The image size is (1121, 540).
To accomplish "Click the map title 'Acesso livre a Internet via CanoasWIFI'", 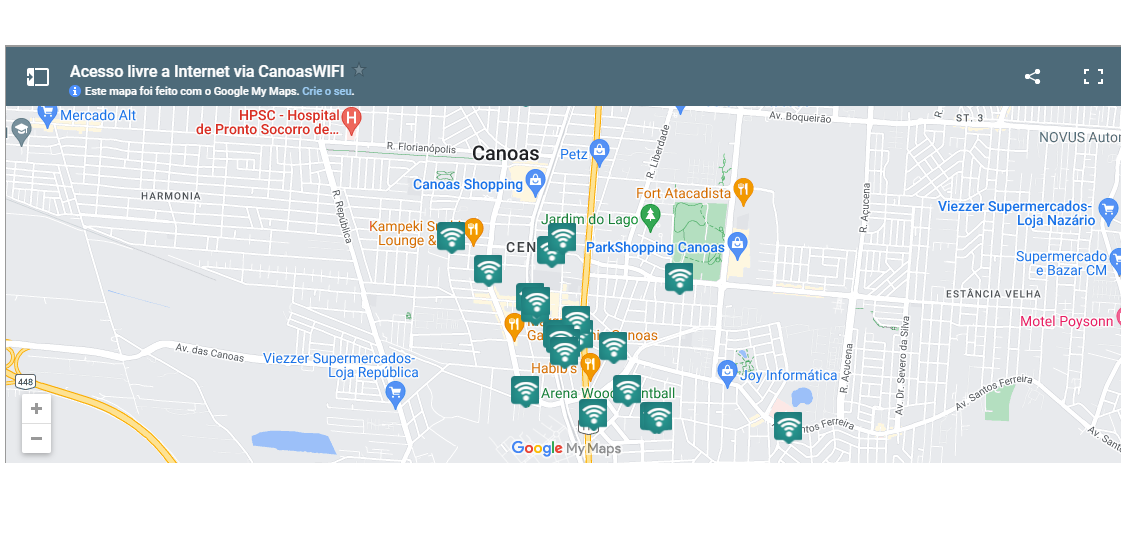I will [207, 71].
